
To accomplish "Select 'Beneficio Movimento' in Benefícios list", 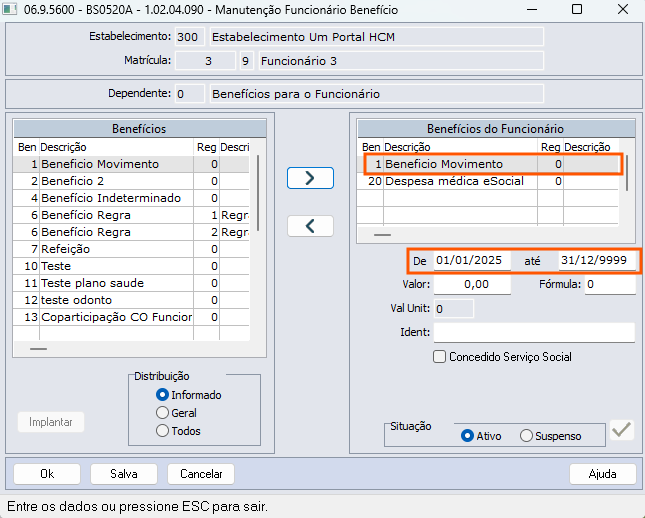I will pyautogui.click(x=131, y=164).
